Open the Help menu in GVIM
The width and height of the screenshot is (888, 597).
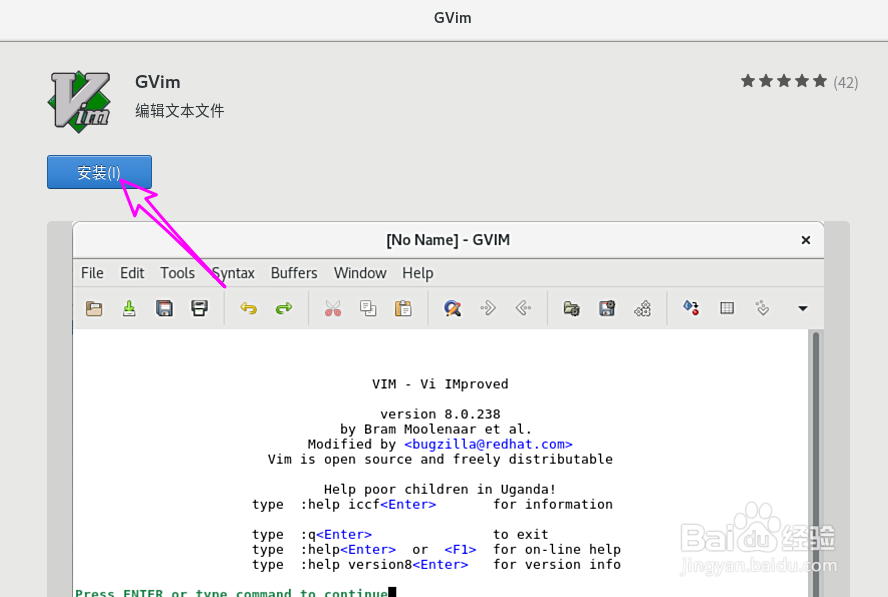tap(418, 273)
